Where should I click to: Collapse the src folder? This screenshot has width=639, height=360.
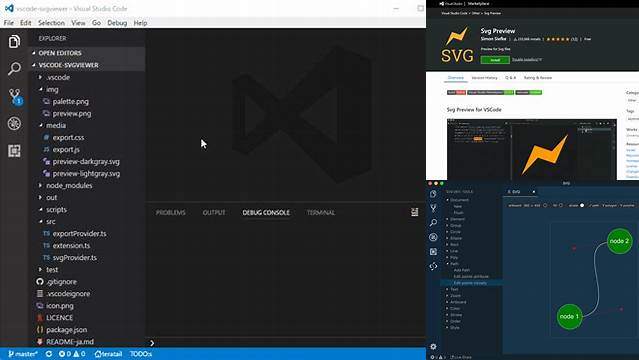[x=40, y=221]
